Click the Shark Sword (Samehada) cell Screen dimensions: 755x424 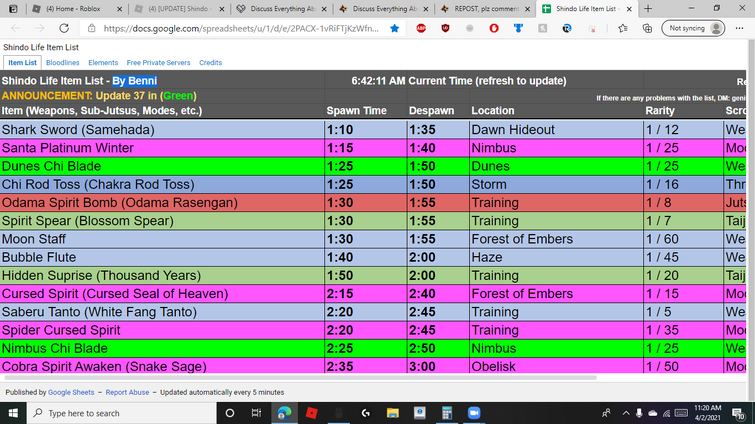click(x=162, y=129)
